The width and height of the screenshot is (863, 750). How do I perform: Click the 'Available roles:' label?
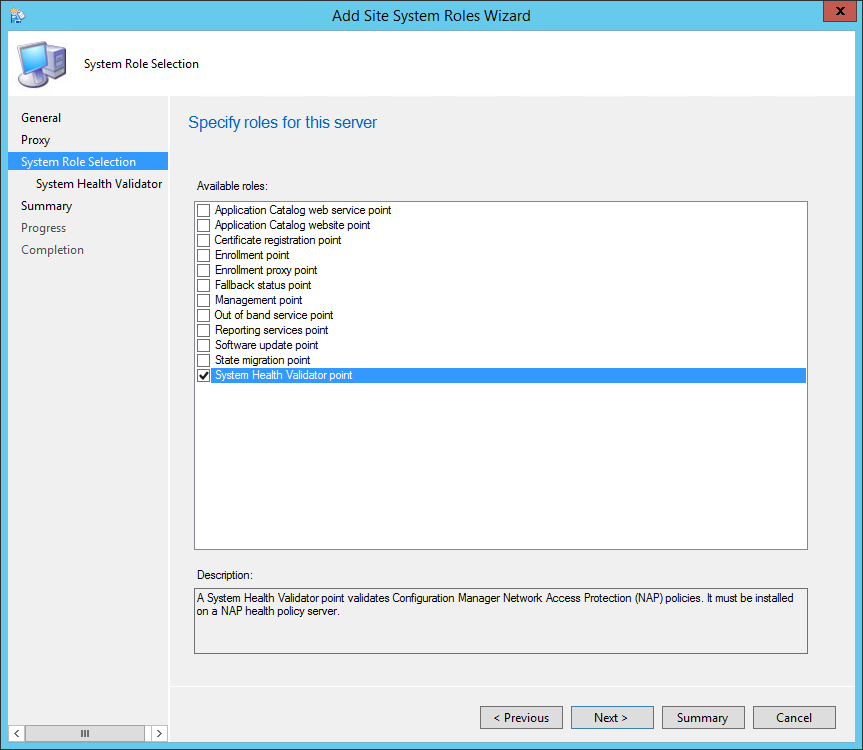232,186
